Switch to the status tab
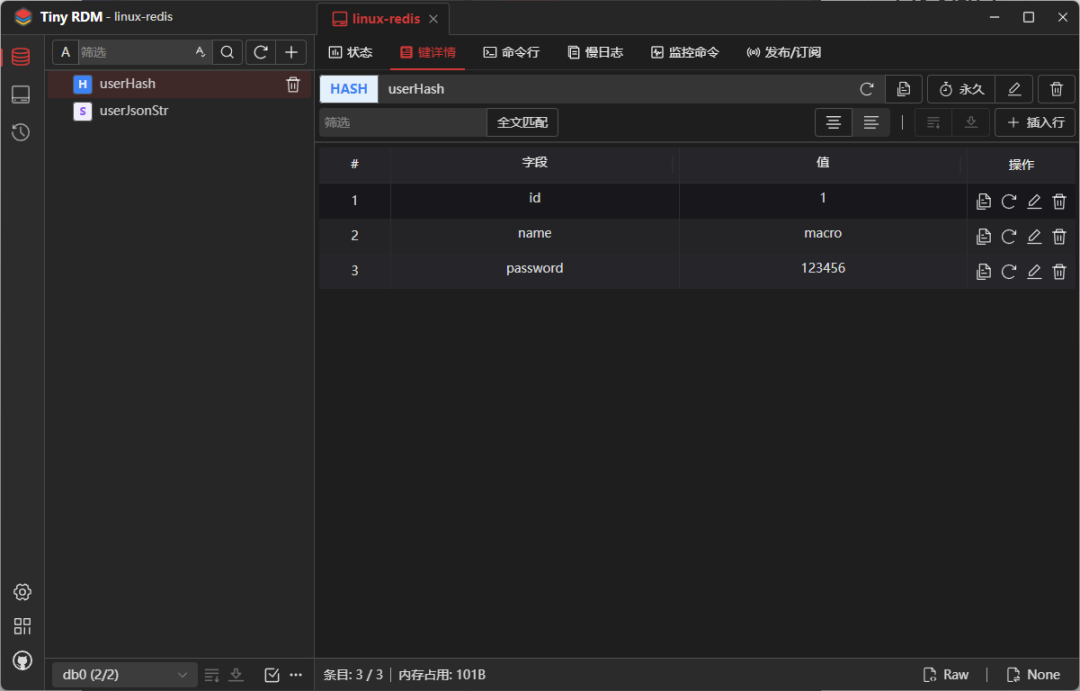Image resolution: width=1080 pixels, height=691 pixels. [351, 52]
